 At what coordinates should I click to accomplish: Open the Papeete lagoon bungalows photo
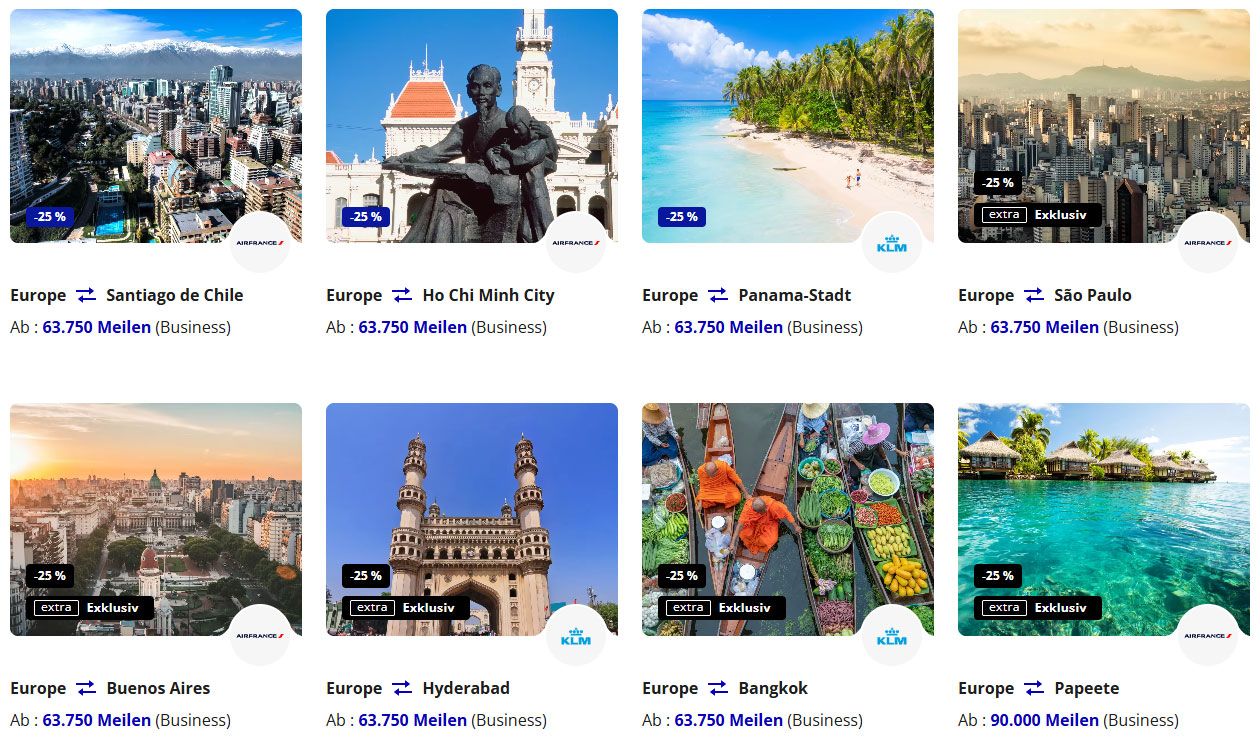click(x=1104, y=519)
